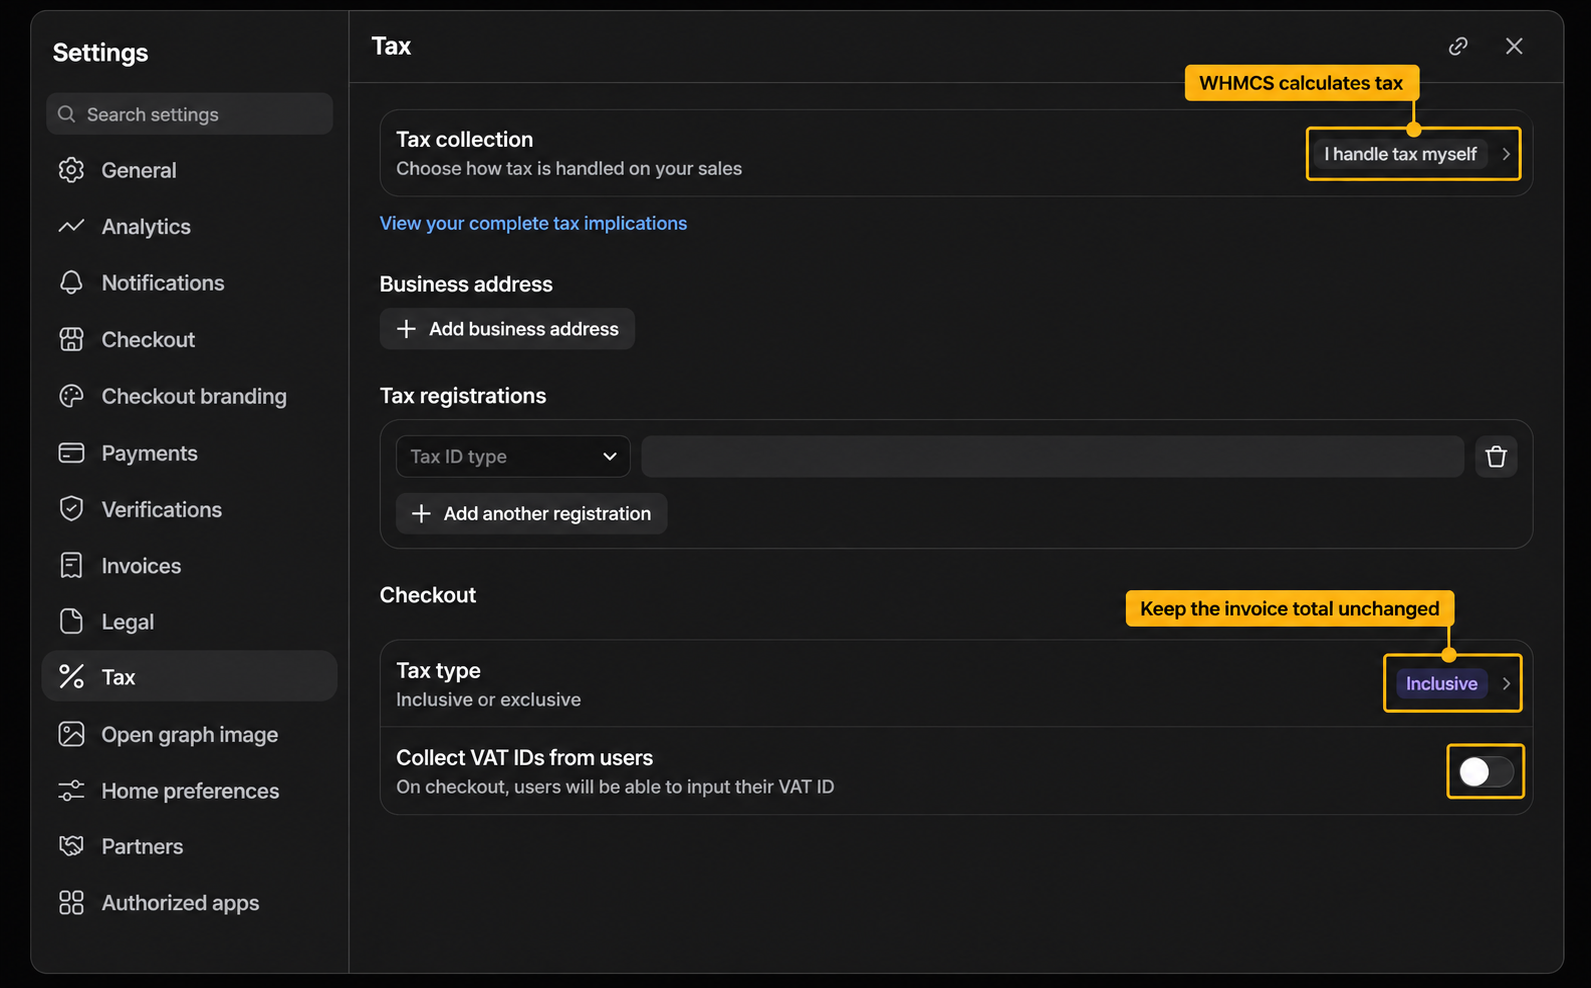This screenshot has width=1591, height=988.
Task: Click the 'Tax collection' heading text
Action: 465,139
